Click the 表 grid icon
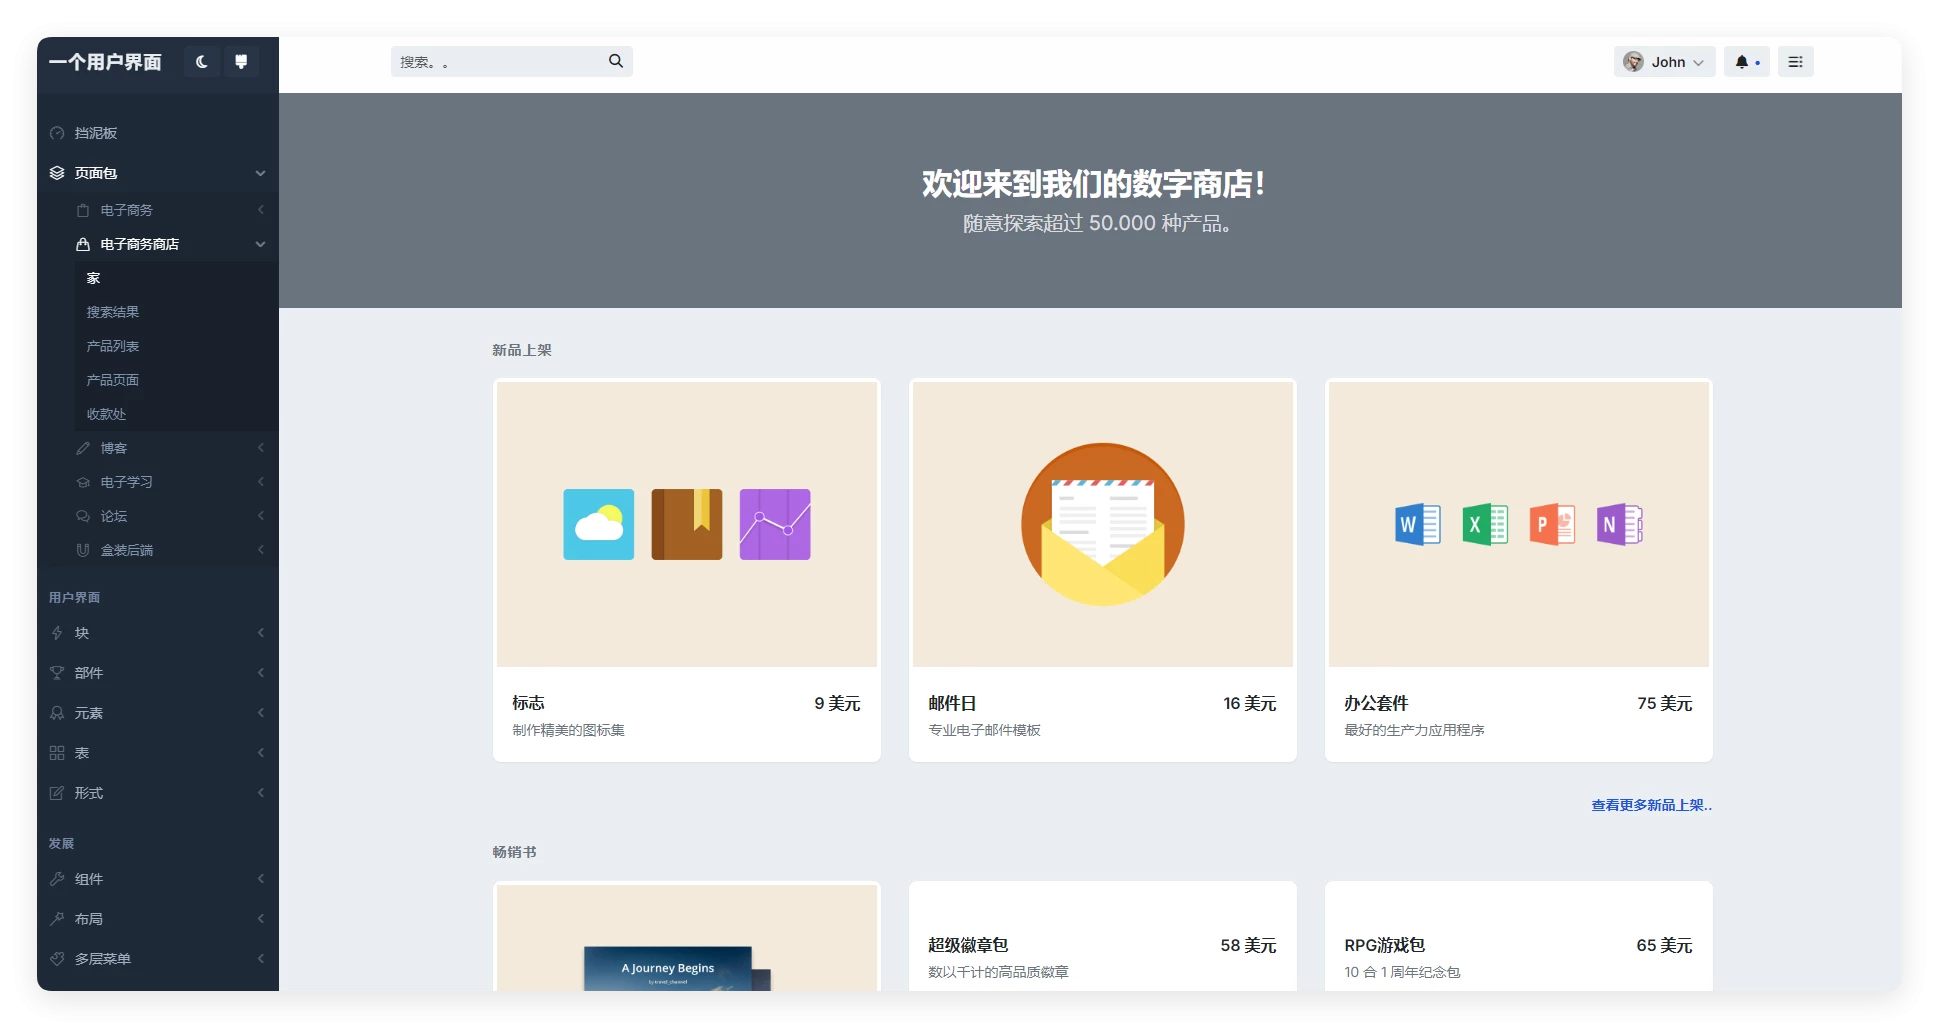Viewport: 1939px width, 1028px height. pyautogui.click(x=57, y=753)
